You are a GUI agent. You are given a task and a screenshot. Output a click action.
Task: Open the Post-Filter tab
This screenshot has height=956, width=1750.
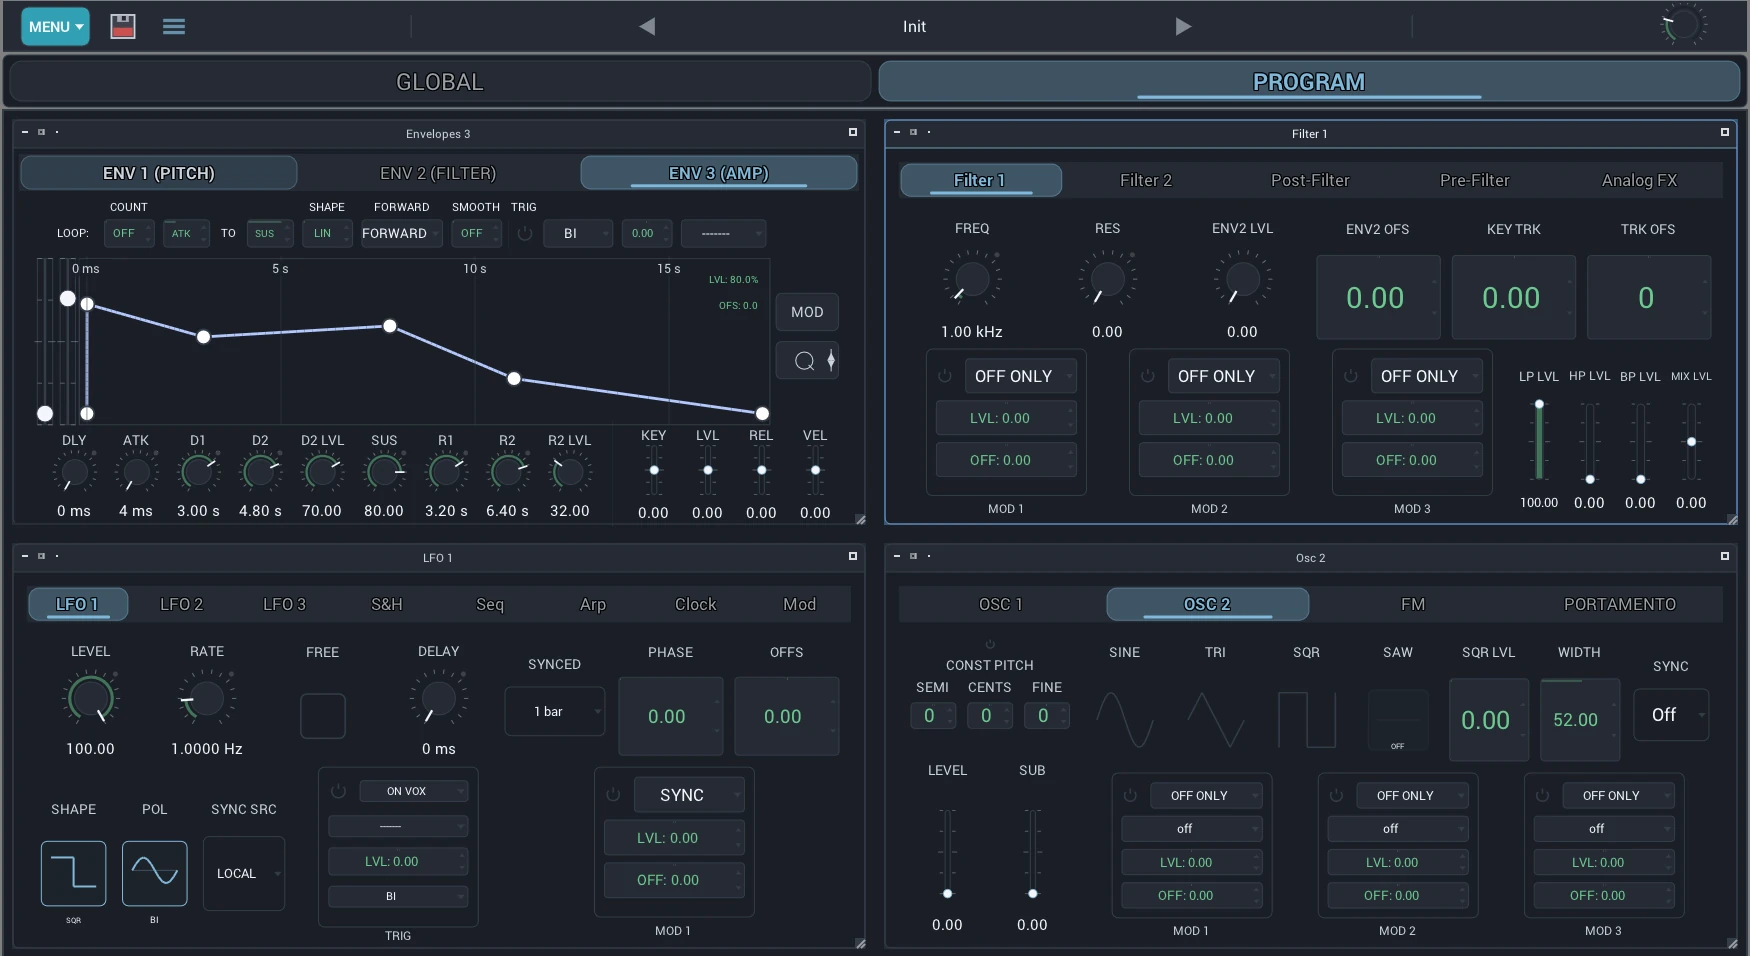click(1310, 180)
